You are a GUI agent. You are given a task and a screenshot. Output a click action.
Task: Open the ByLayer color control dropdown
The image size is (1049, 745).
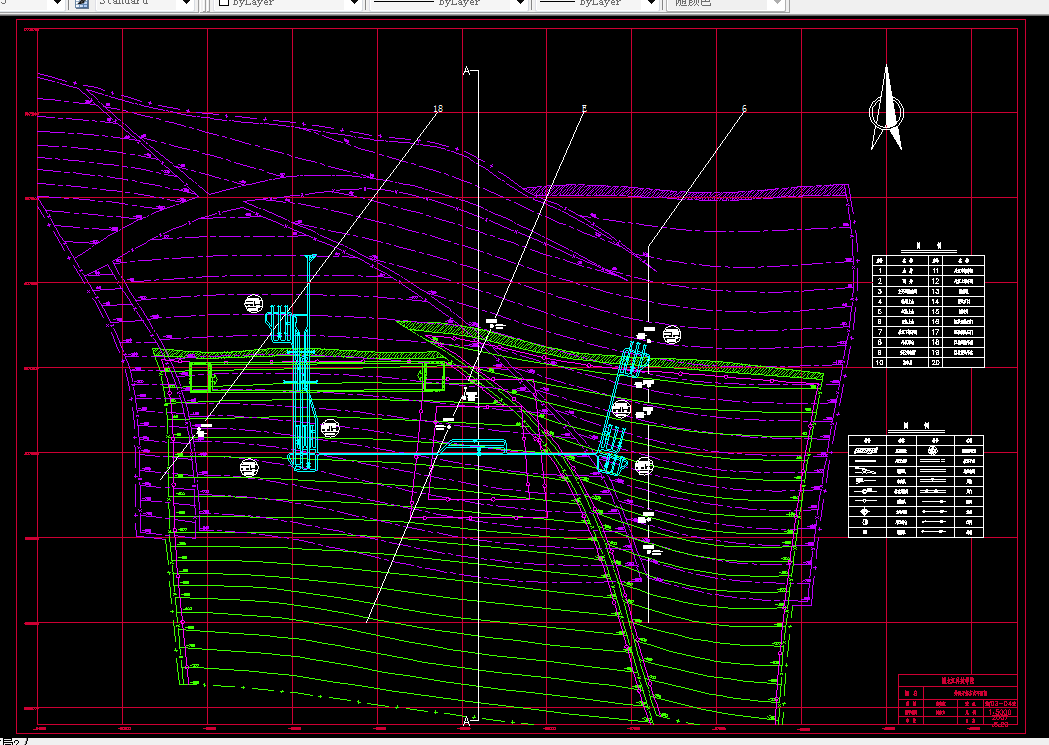(x=355, y=3)
